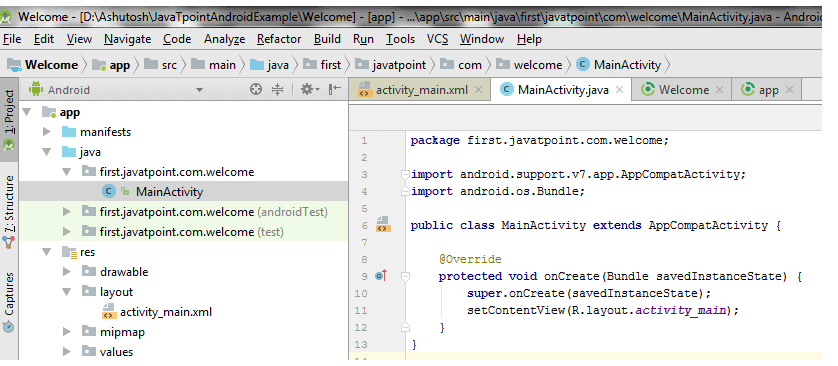Close the MainActivity.java tab

pos(619,90)
